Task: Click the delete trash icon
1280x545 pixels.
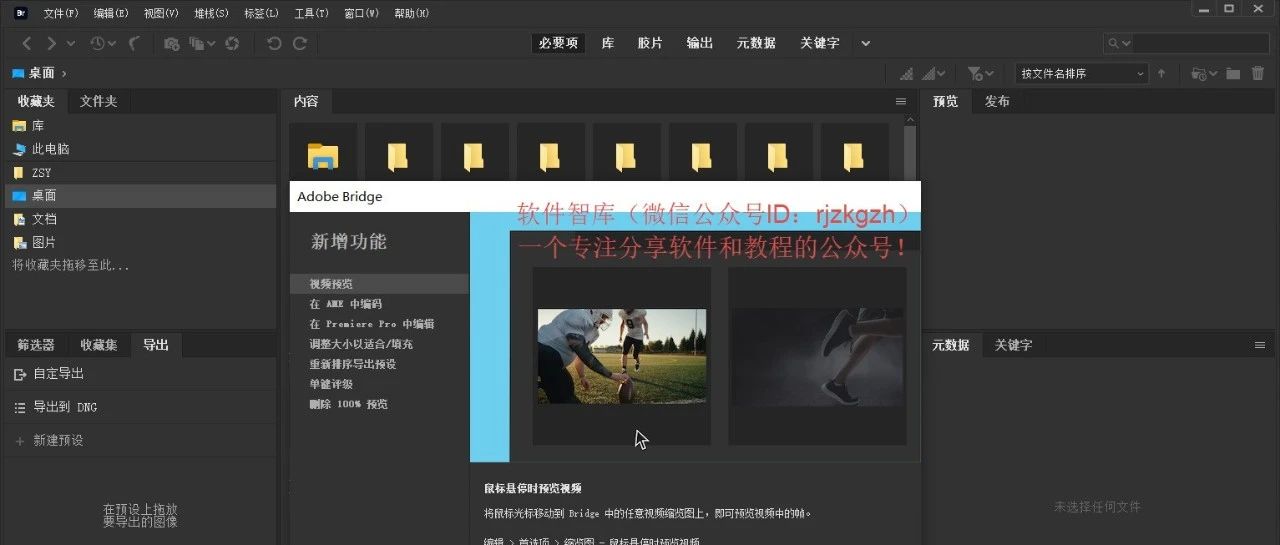Action: (1258, 73)
